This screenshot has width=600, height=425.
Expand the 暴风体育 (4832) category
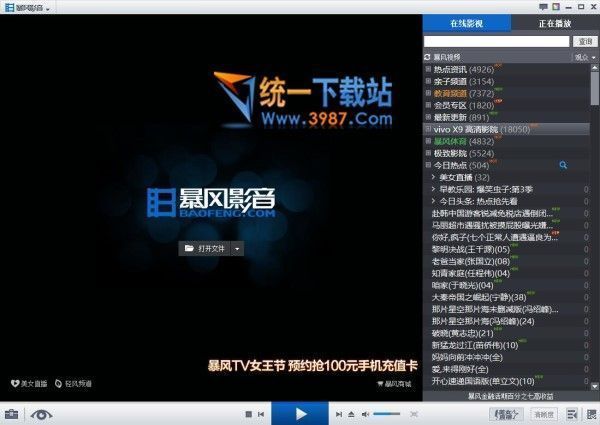tap(429, 141)
